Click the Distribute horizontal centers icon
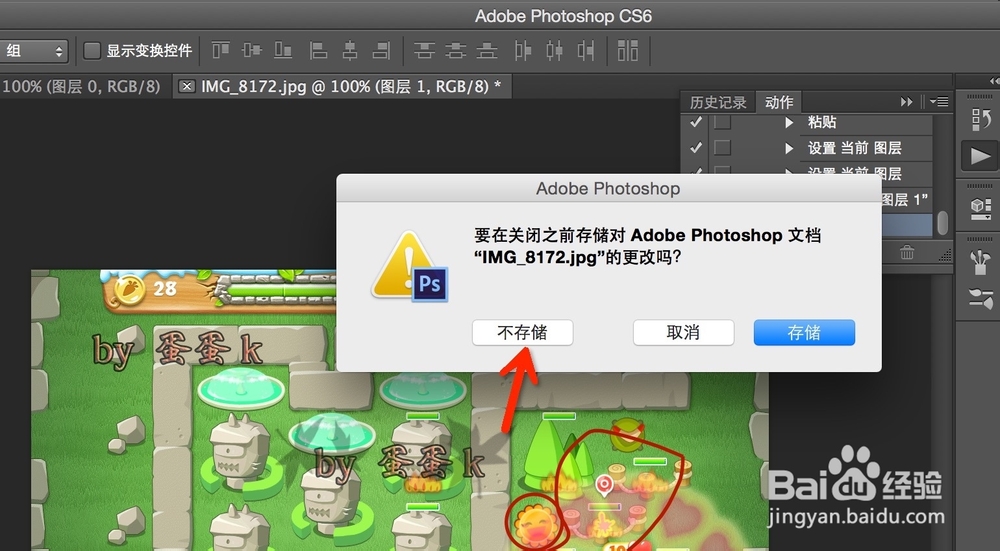This screenshot has height=551, width=1000. 554,50
